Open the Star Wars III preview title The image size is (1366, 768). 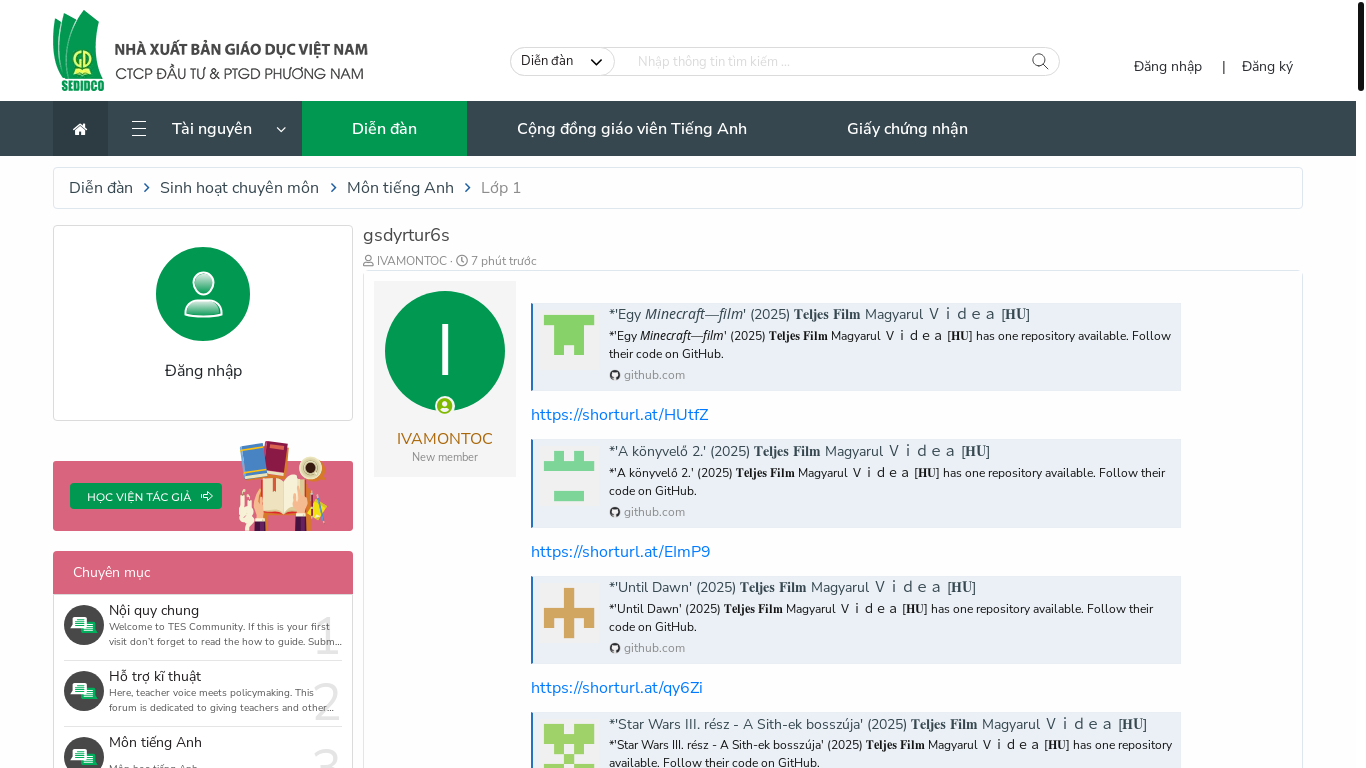click(878, 724)
